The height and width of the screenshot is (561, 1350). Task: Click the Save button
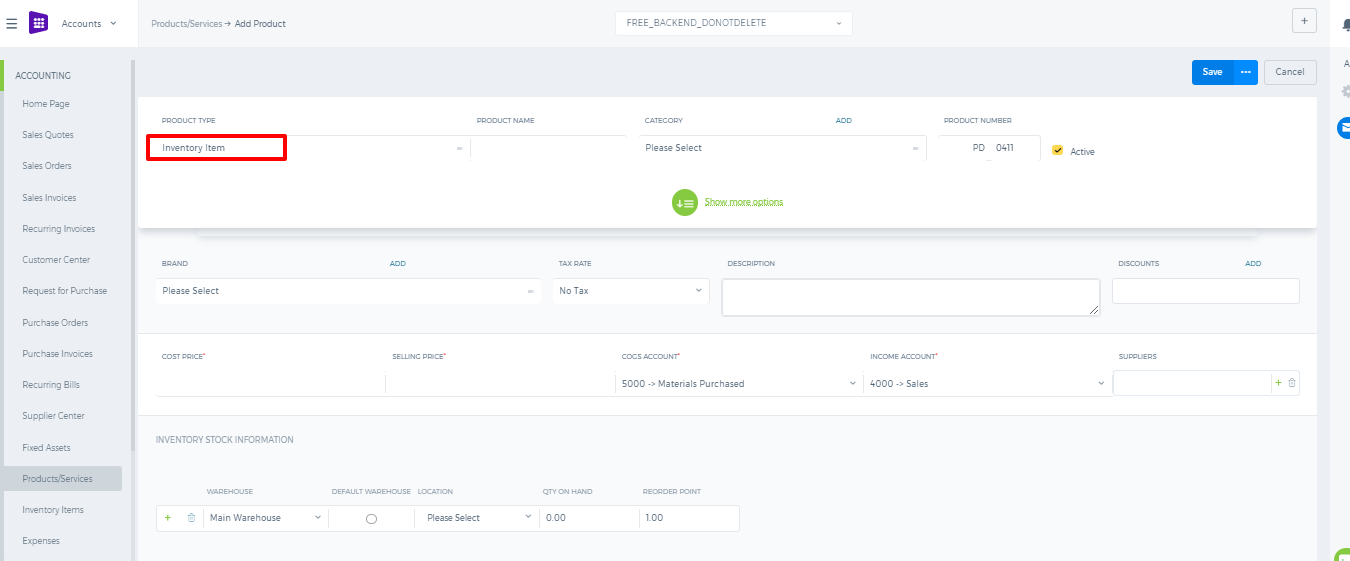click(1213, 72)
